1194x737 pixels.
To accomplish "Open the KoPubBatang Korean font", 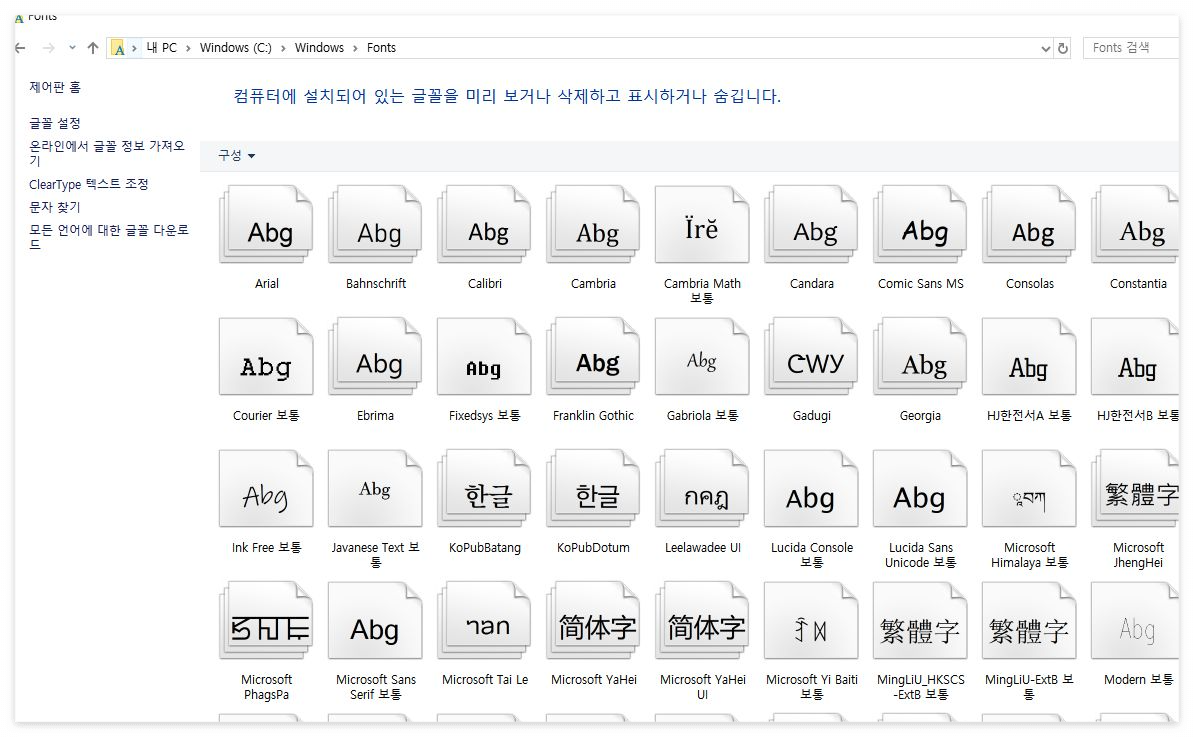I will pos(484,489).
